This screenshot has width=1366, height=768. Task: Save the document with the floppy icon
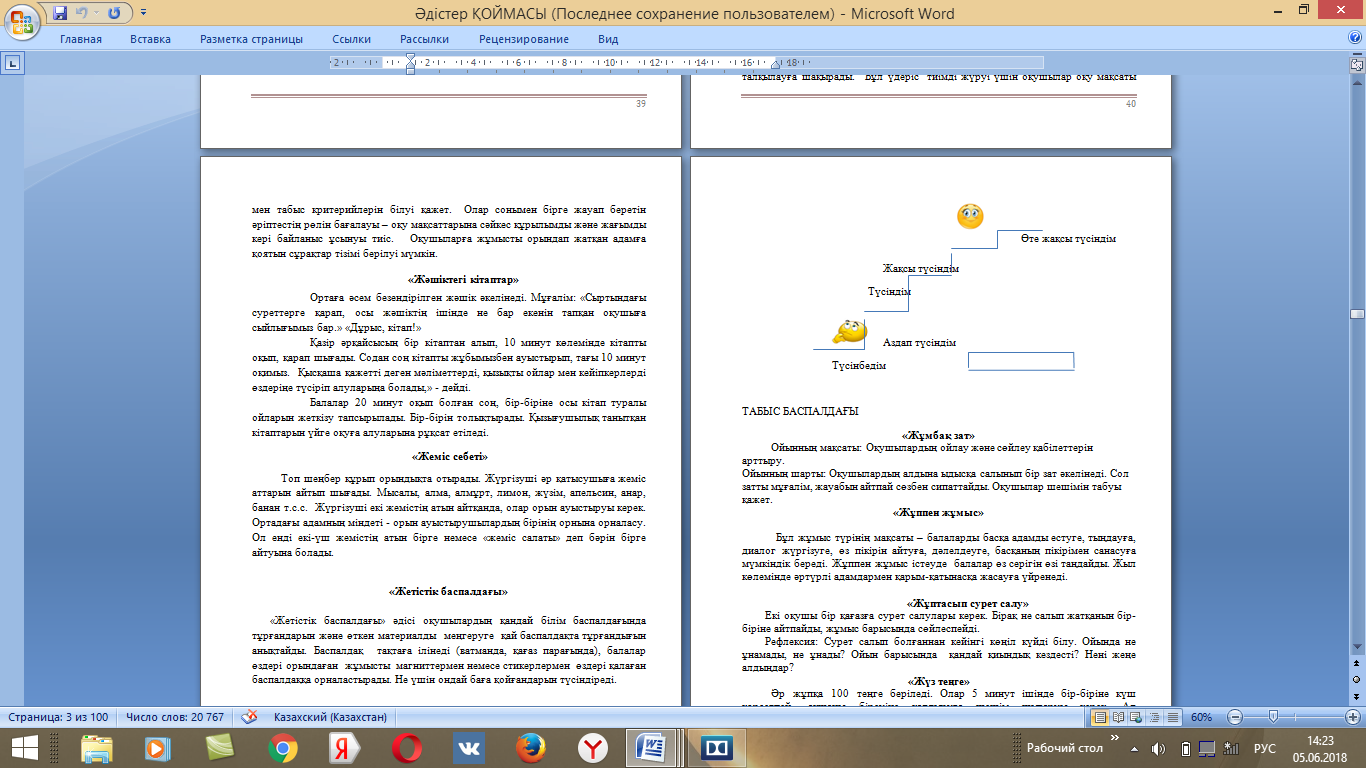(60, 14)
